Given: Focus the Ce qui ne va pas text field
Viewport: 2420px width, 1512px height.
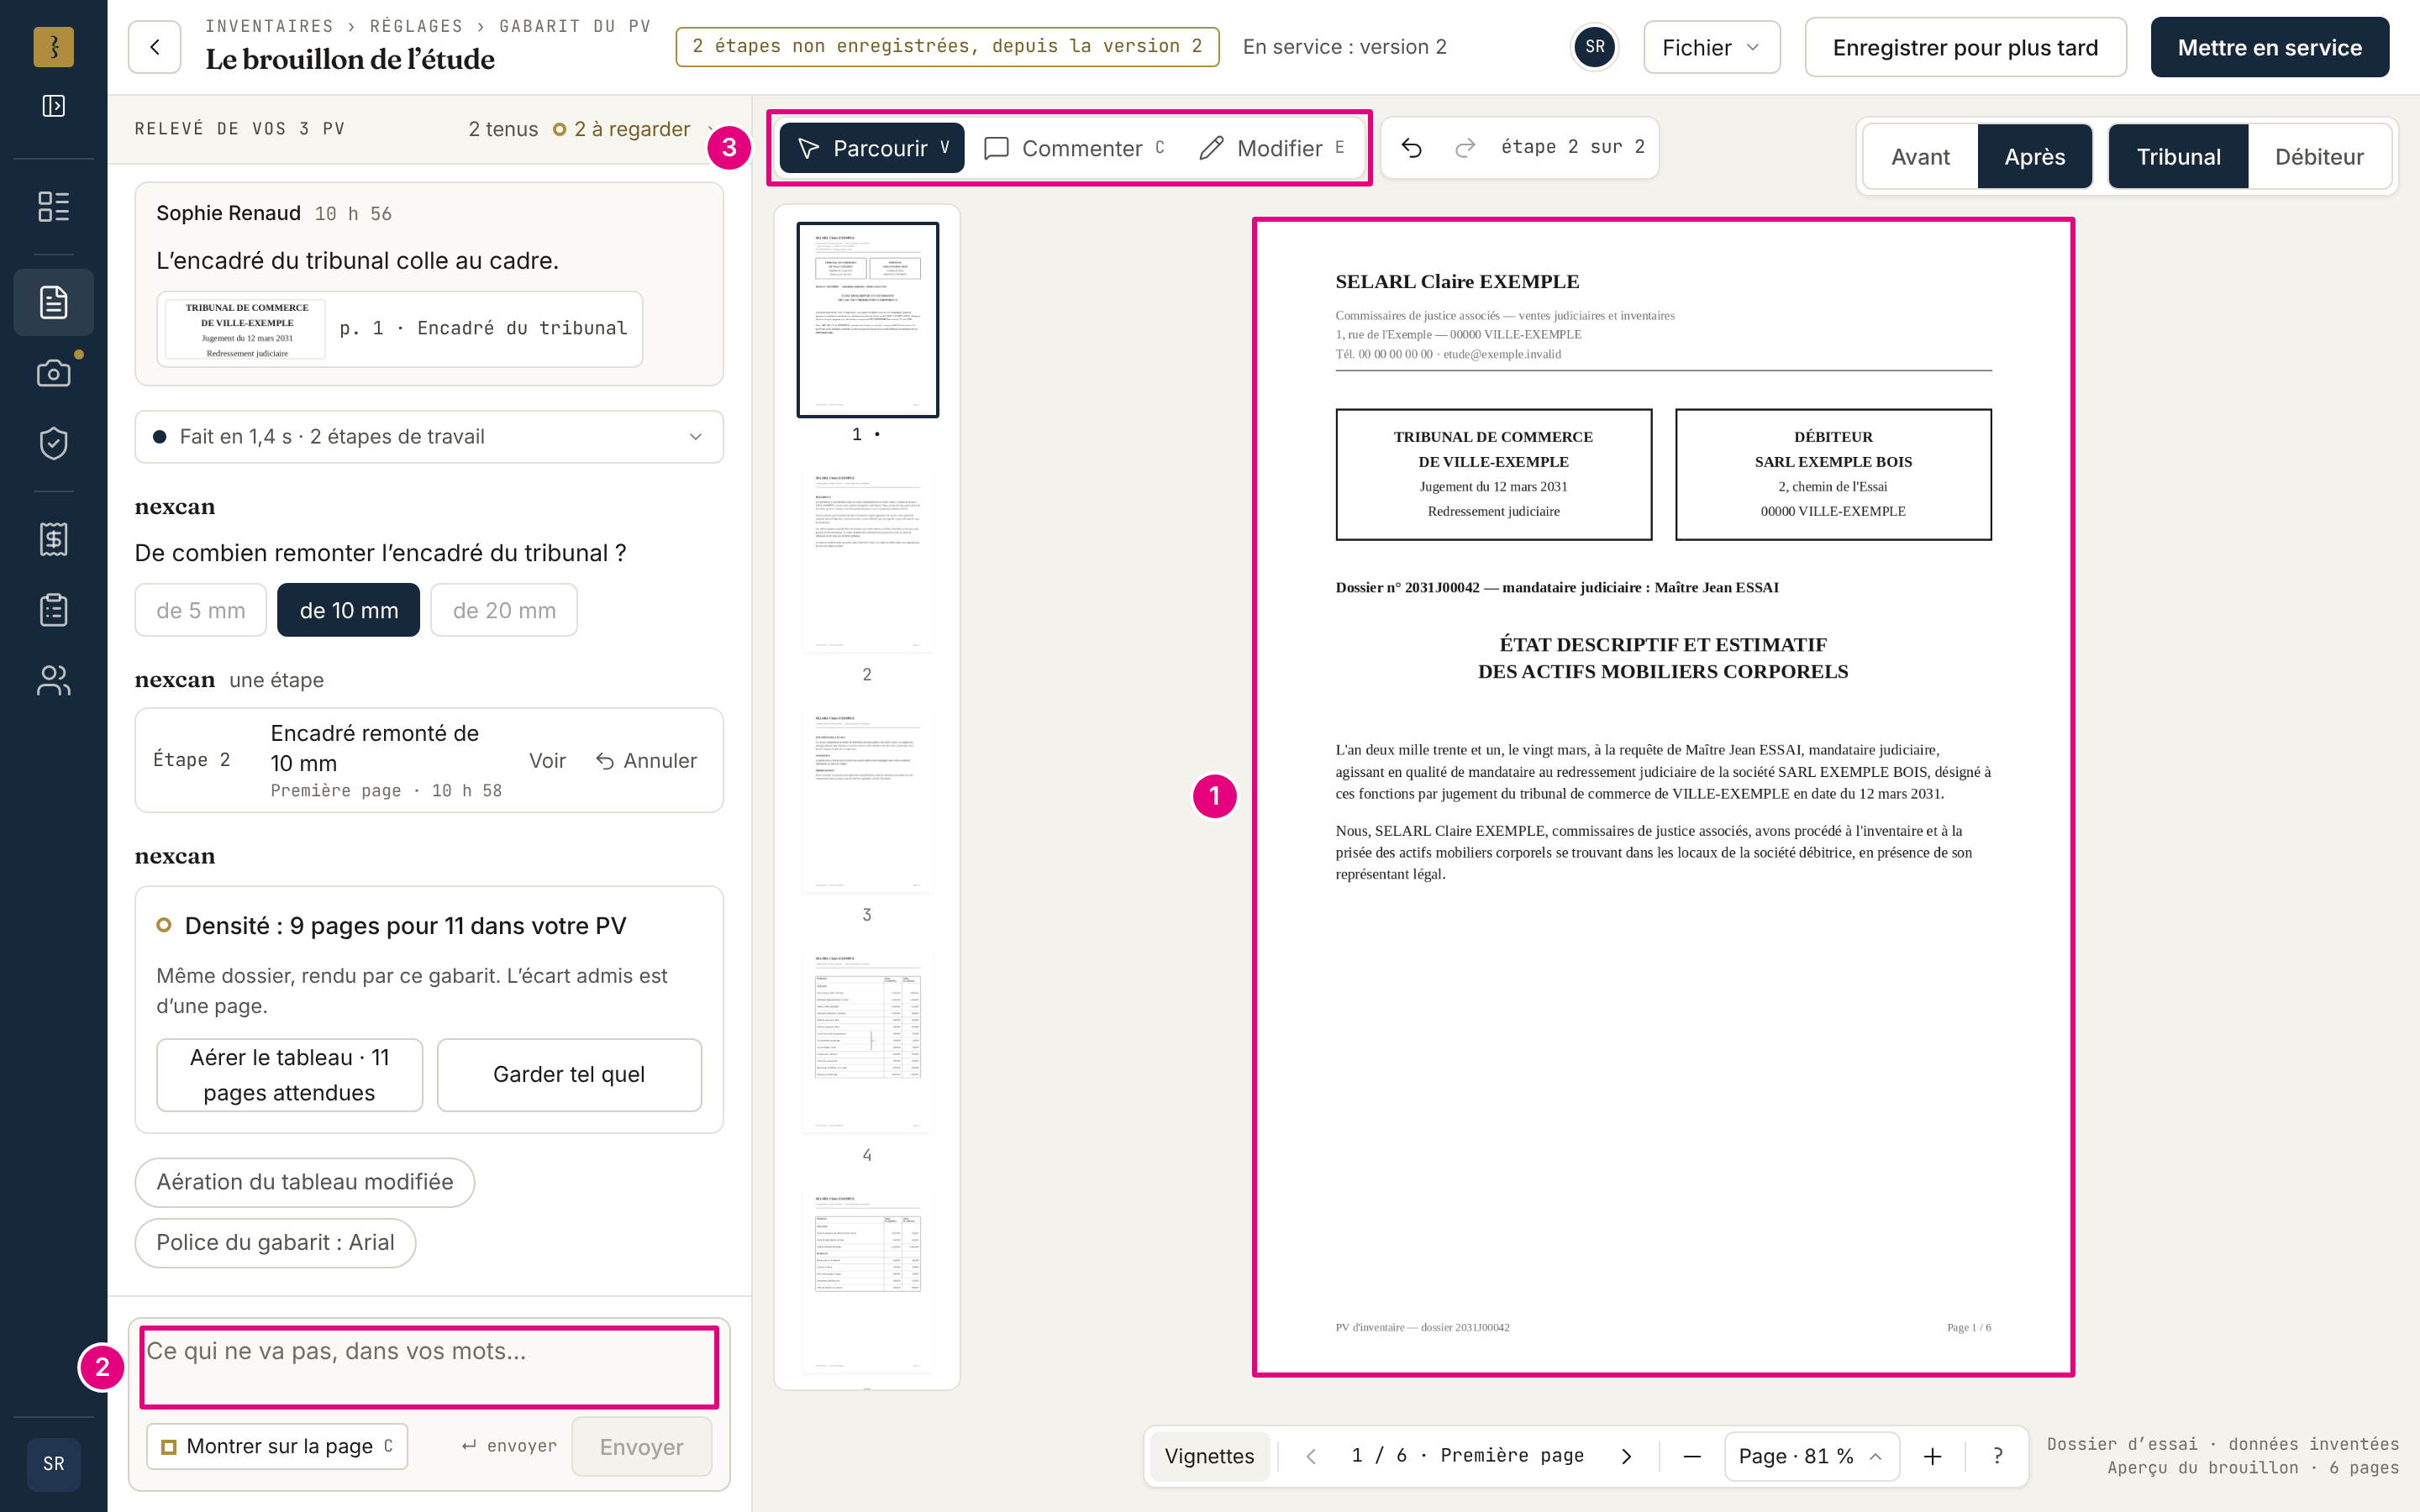Looking at the screenshot, I should tap(429, 1367).
